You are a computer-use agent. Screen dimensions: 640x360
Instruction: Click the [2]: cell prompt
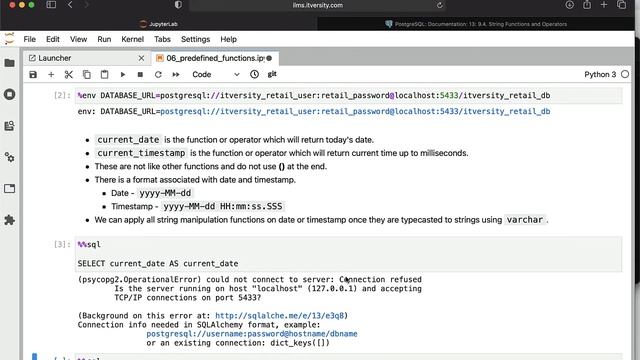pos(62,96)
